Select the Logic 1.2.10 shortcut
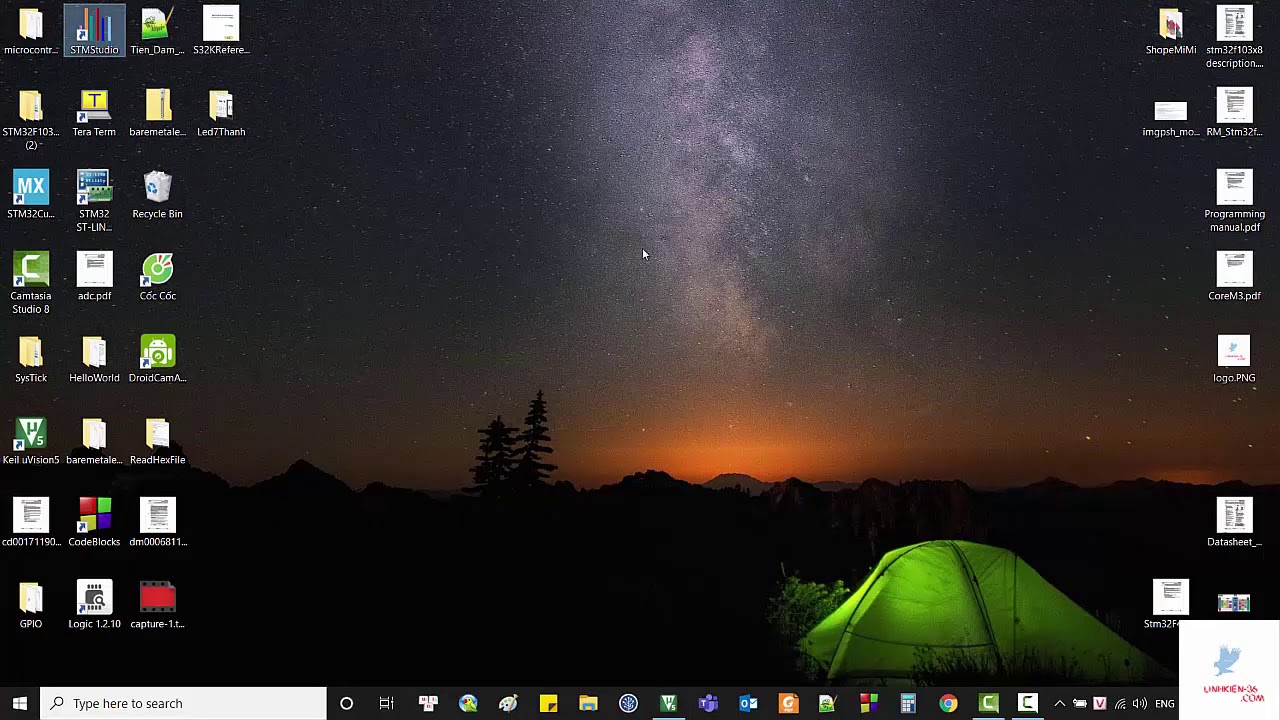This screenshot has height=720, width=1280. 94,605
